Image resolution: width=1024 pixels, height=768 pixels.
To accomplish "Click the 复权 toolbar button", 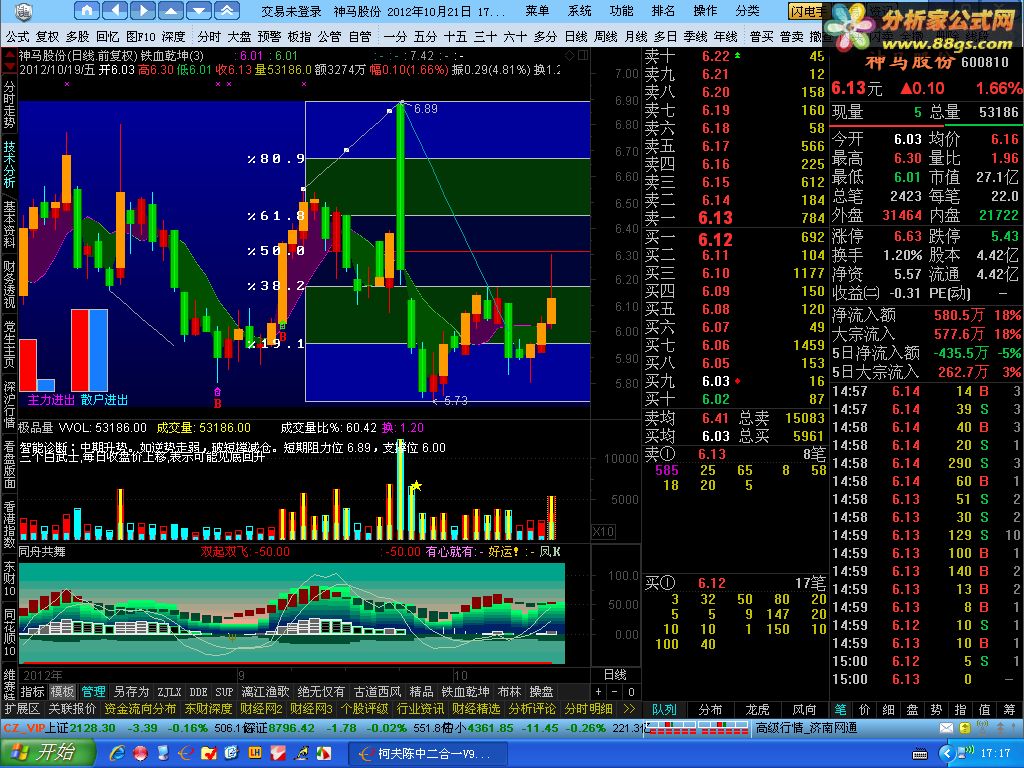I will [x=47, y=37].
